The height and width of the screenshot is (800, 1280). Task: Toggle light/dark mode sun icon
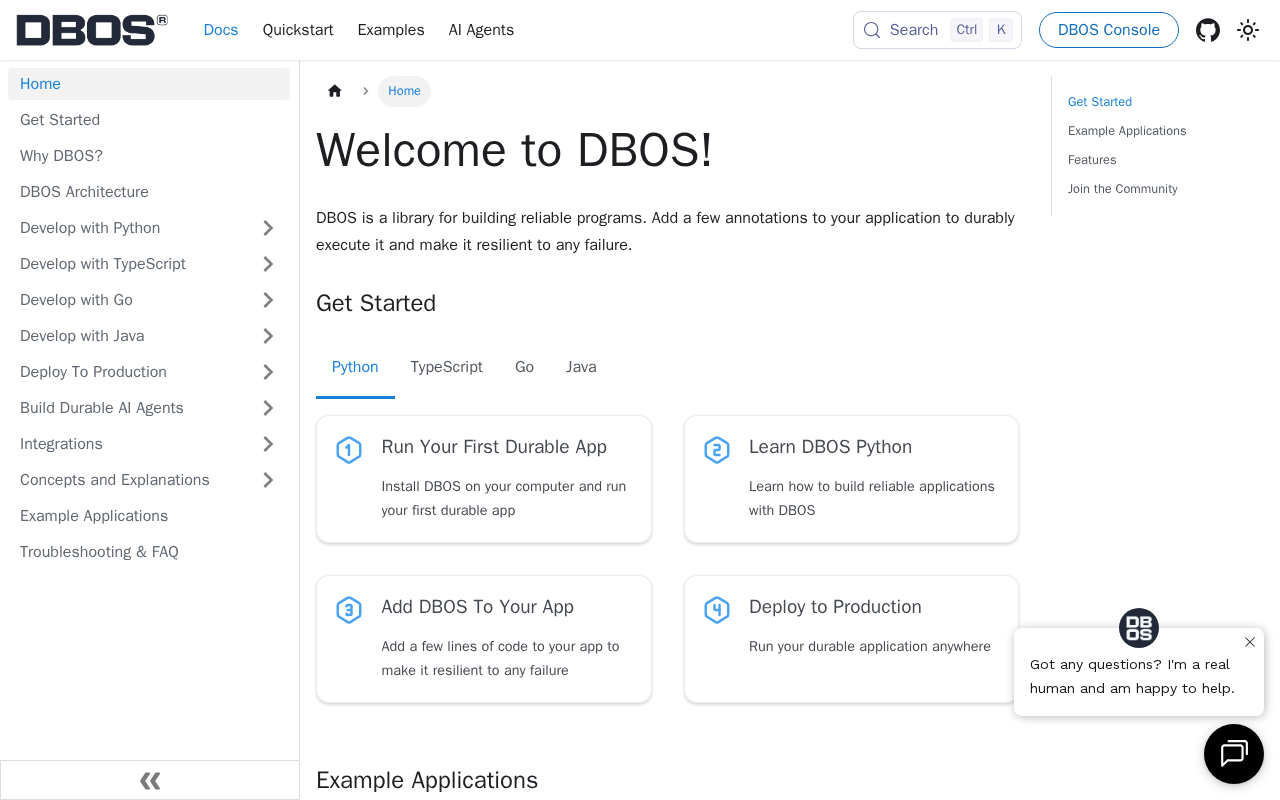click(1248, 30)
